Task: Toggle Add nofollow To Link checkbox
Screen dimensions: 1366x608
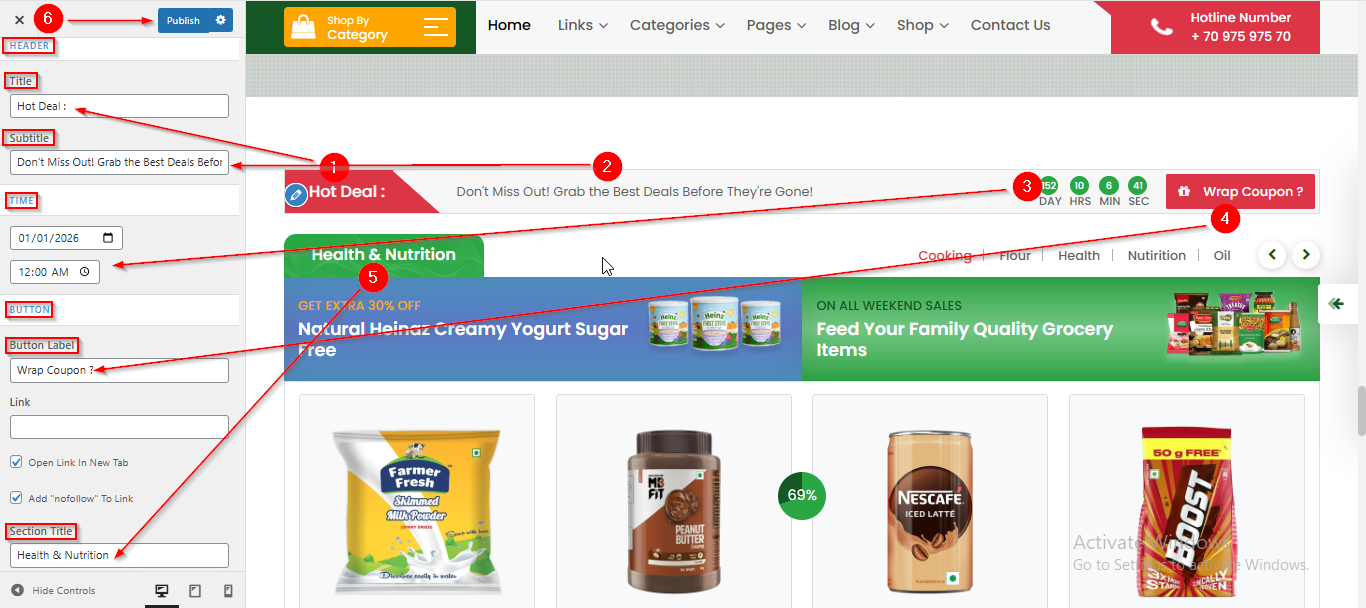Action: coord(16,498)
